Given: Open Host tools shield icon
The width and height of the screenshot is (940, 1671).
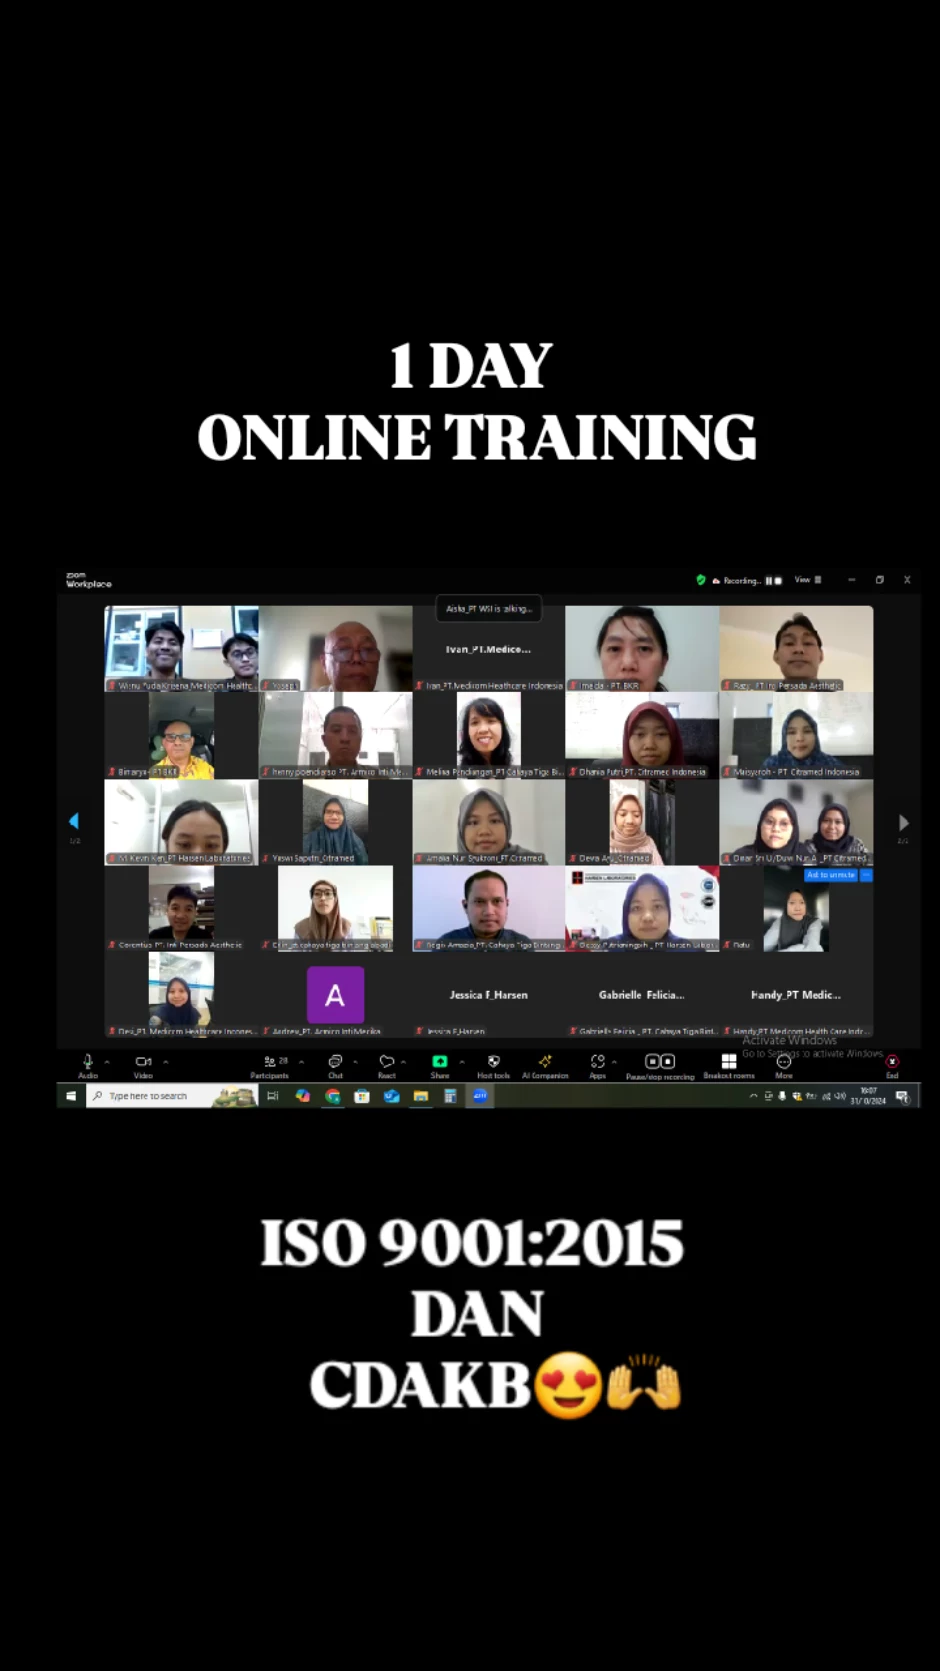Looking at the screenshot, I should [493, 1063].
